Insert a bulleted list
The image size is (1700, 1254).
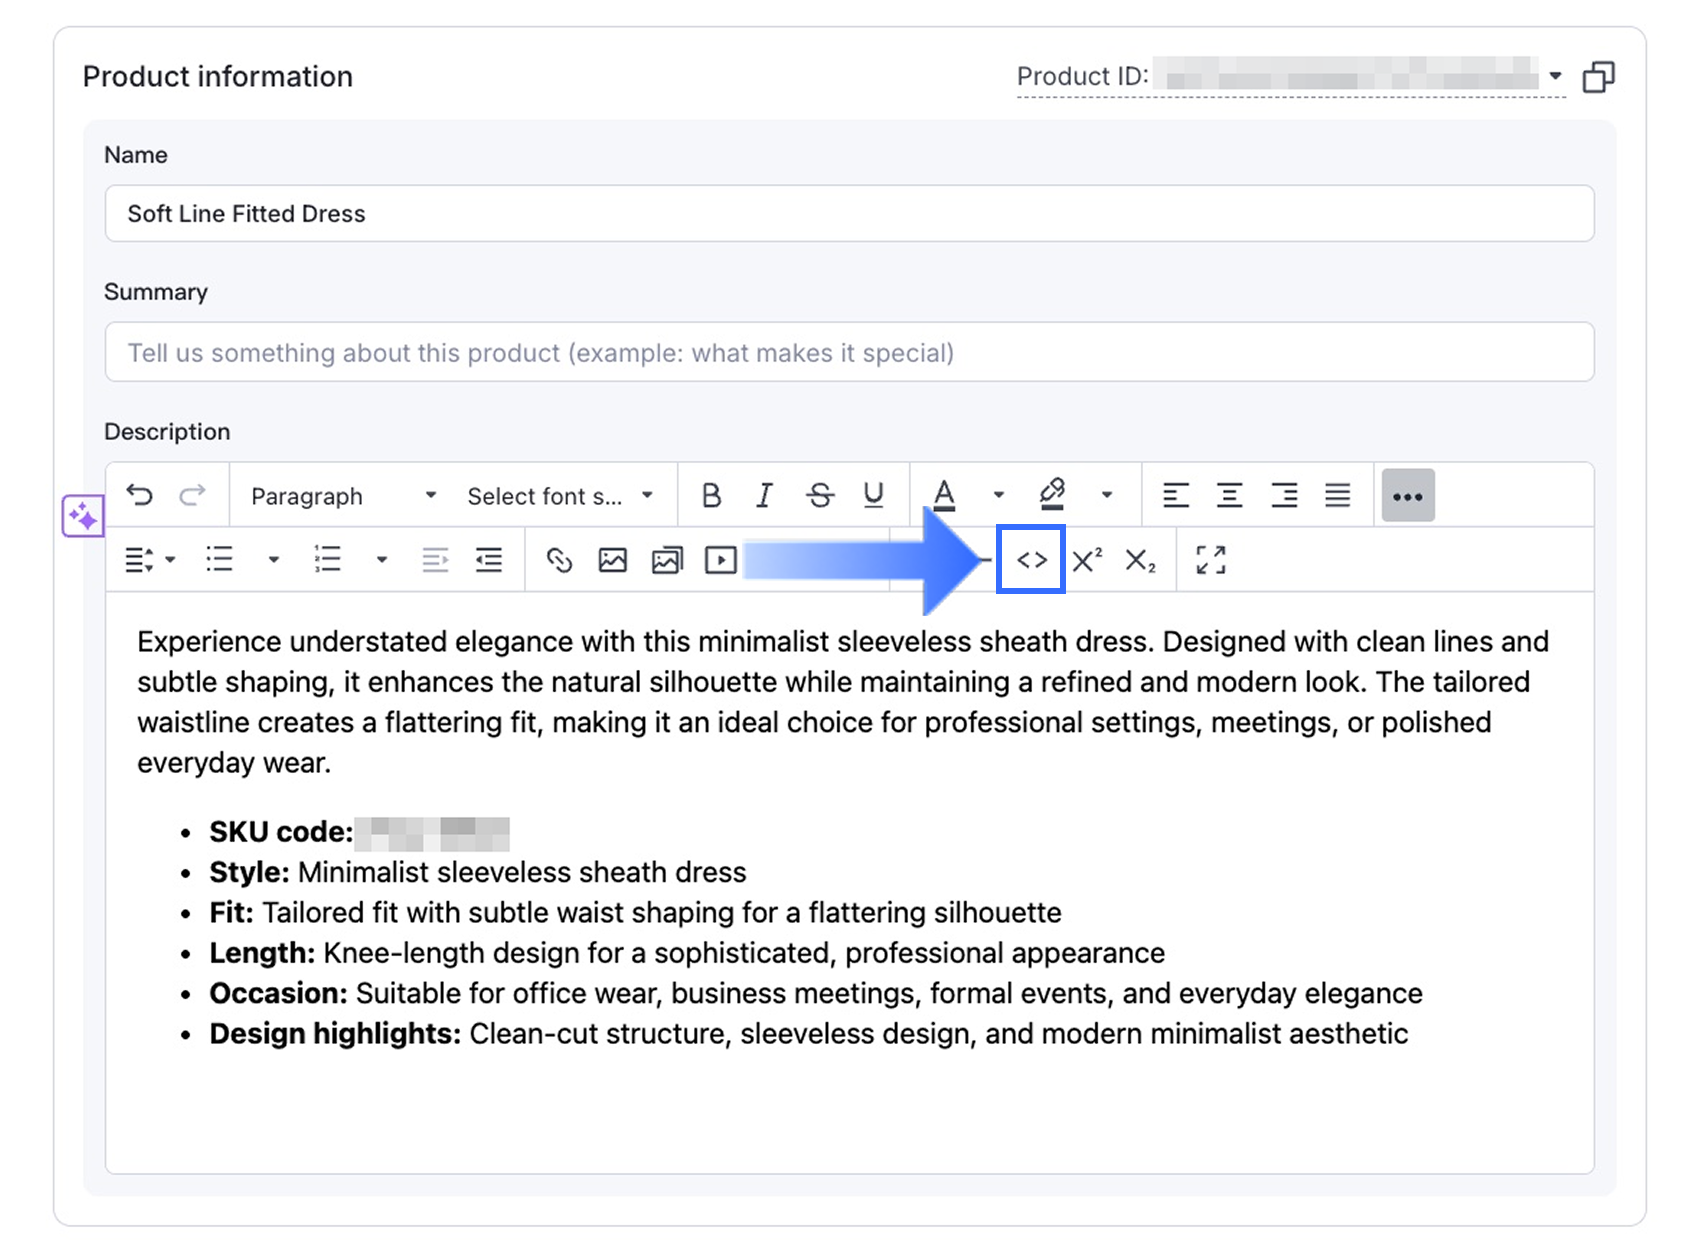pyautogui.click(x=220, y=560)
